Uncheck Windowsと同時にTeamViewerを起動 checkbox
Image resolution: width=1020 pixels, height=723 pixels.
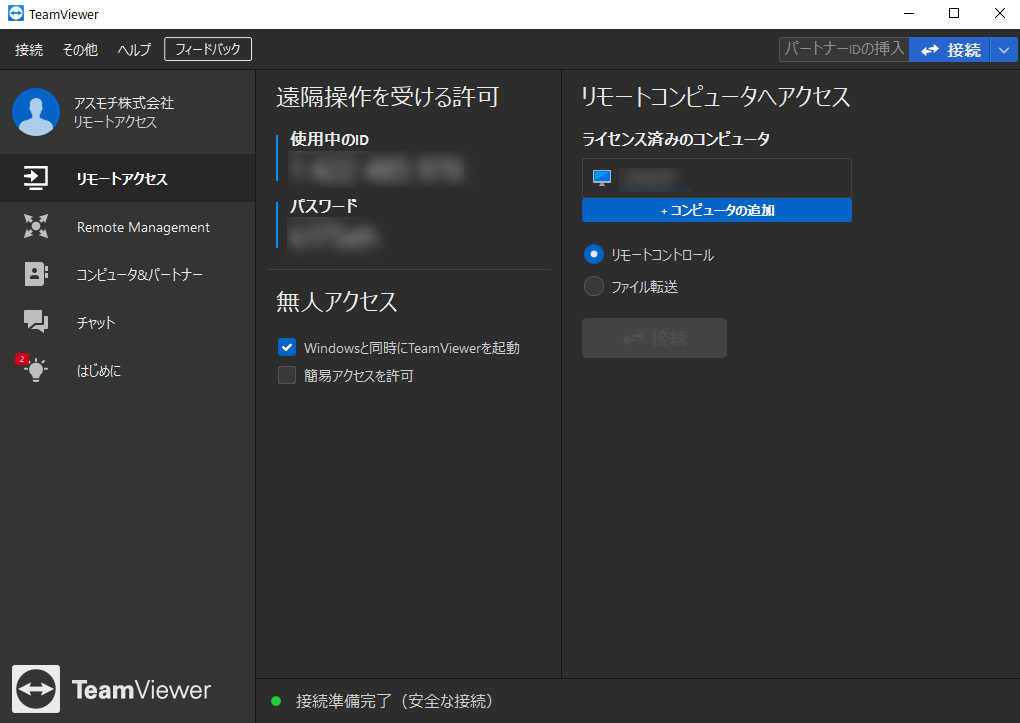click(x=287, y=348)
